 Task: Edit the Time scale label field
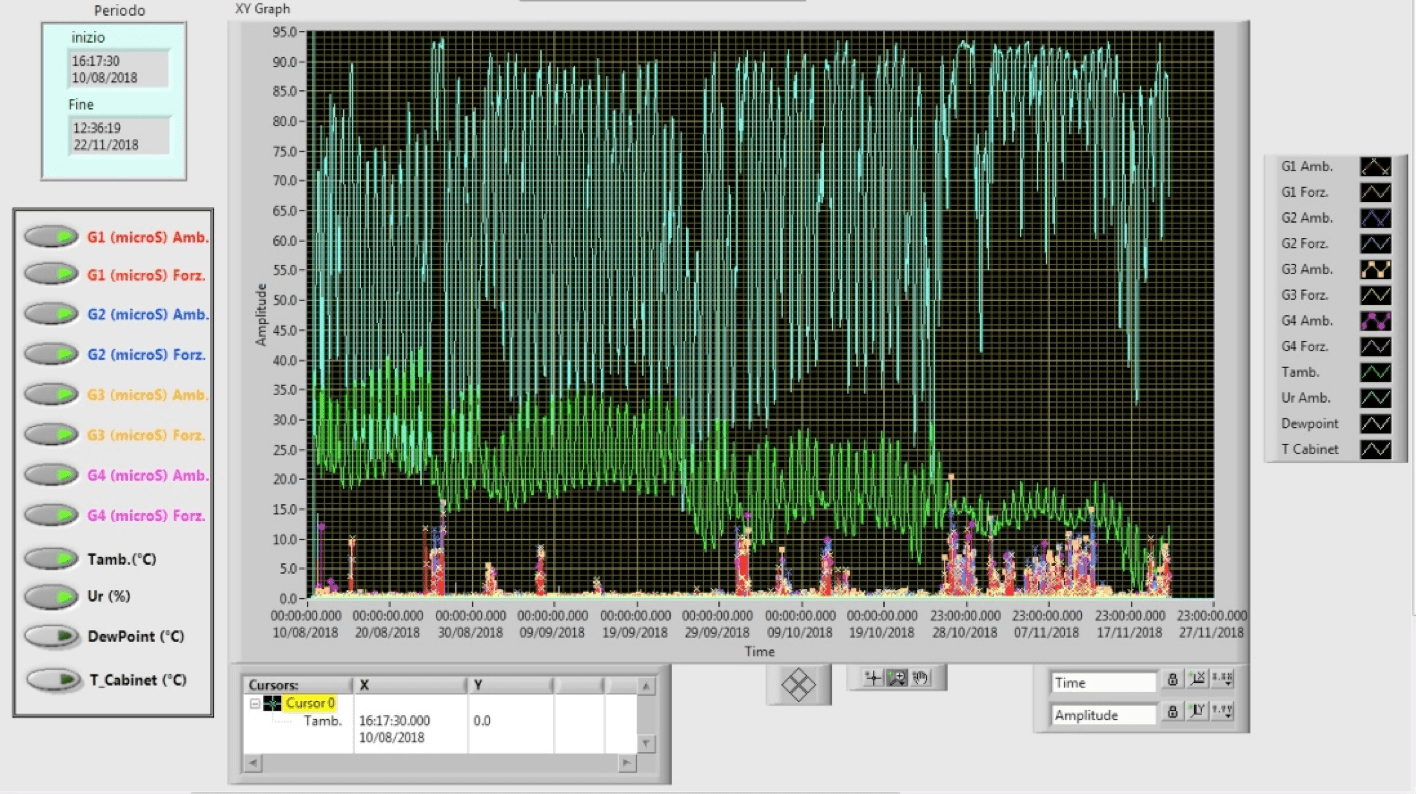pyautogui.click(x=1103, y=682)
